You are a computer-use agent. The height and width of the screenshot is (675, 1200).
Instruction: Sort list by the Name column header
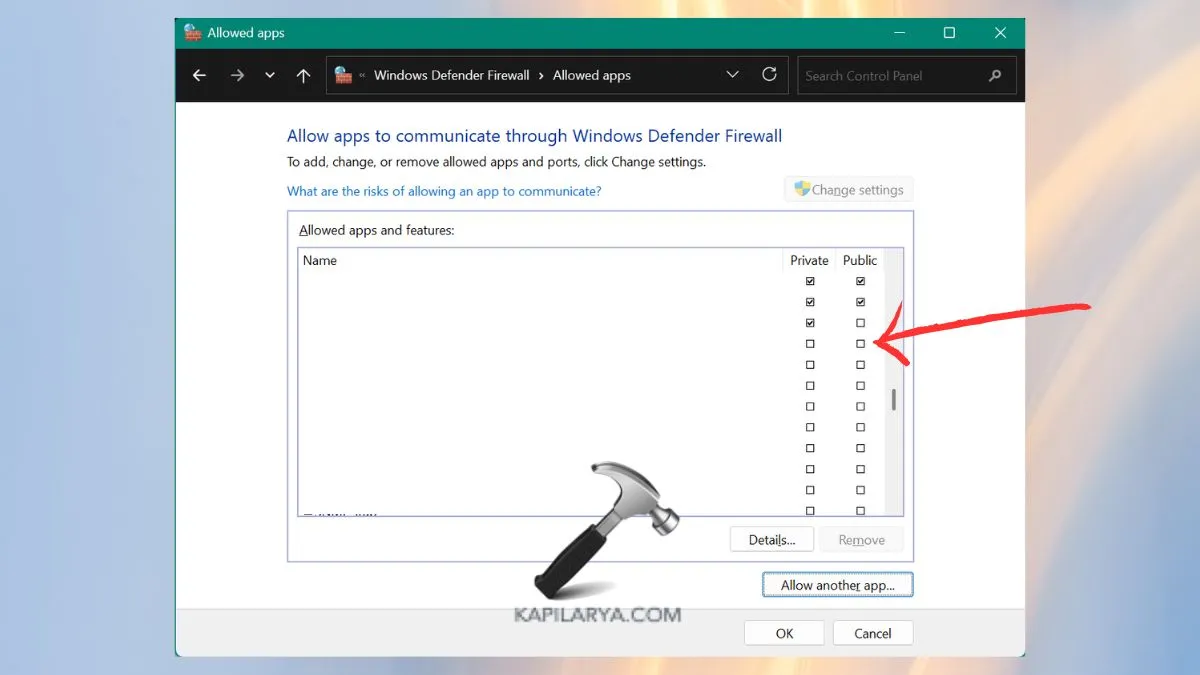tap(541, 260)
